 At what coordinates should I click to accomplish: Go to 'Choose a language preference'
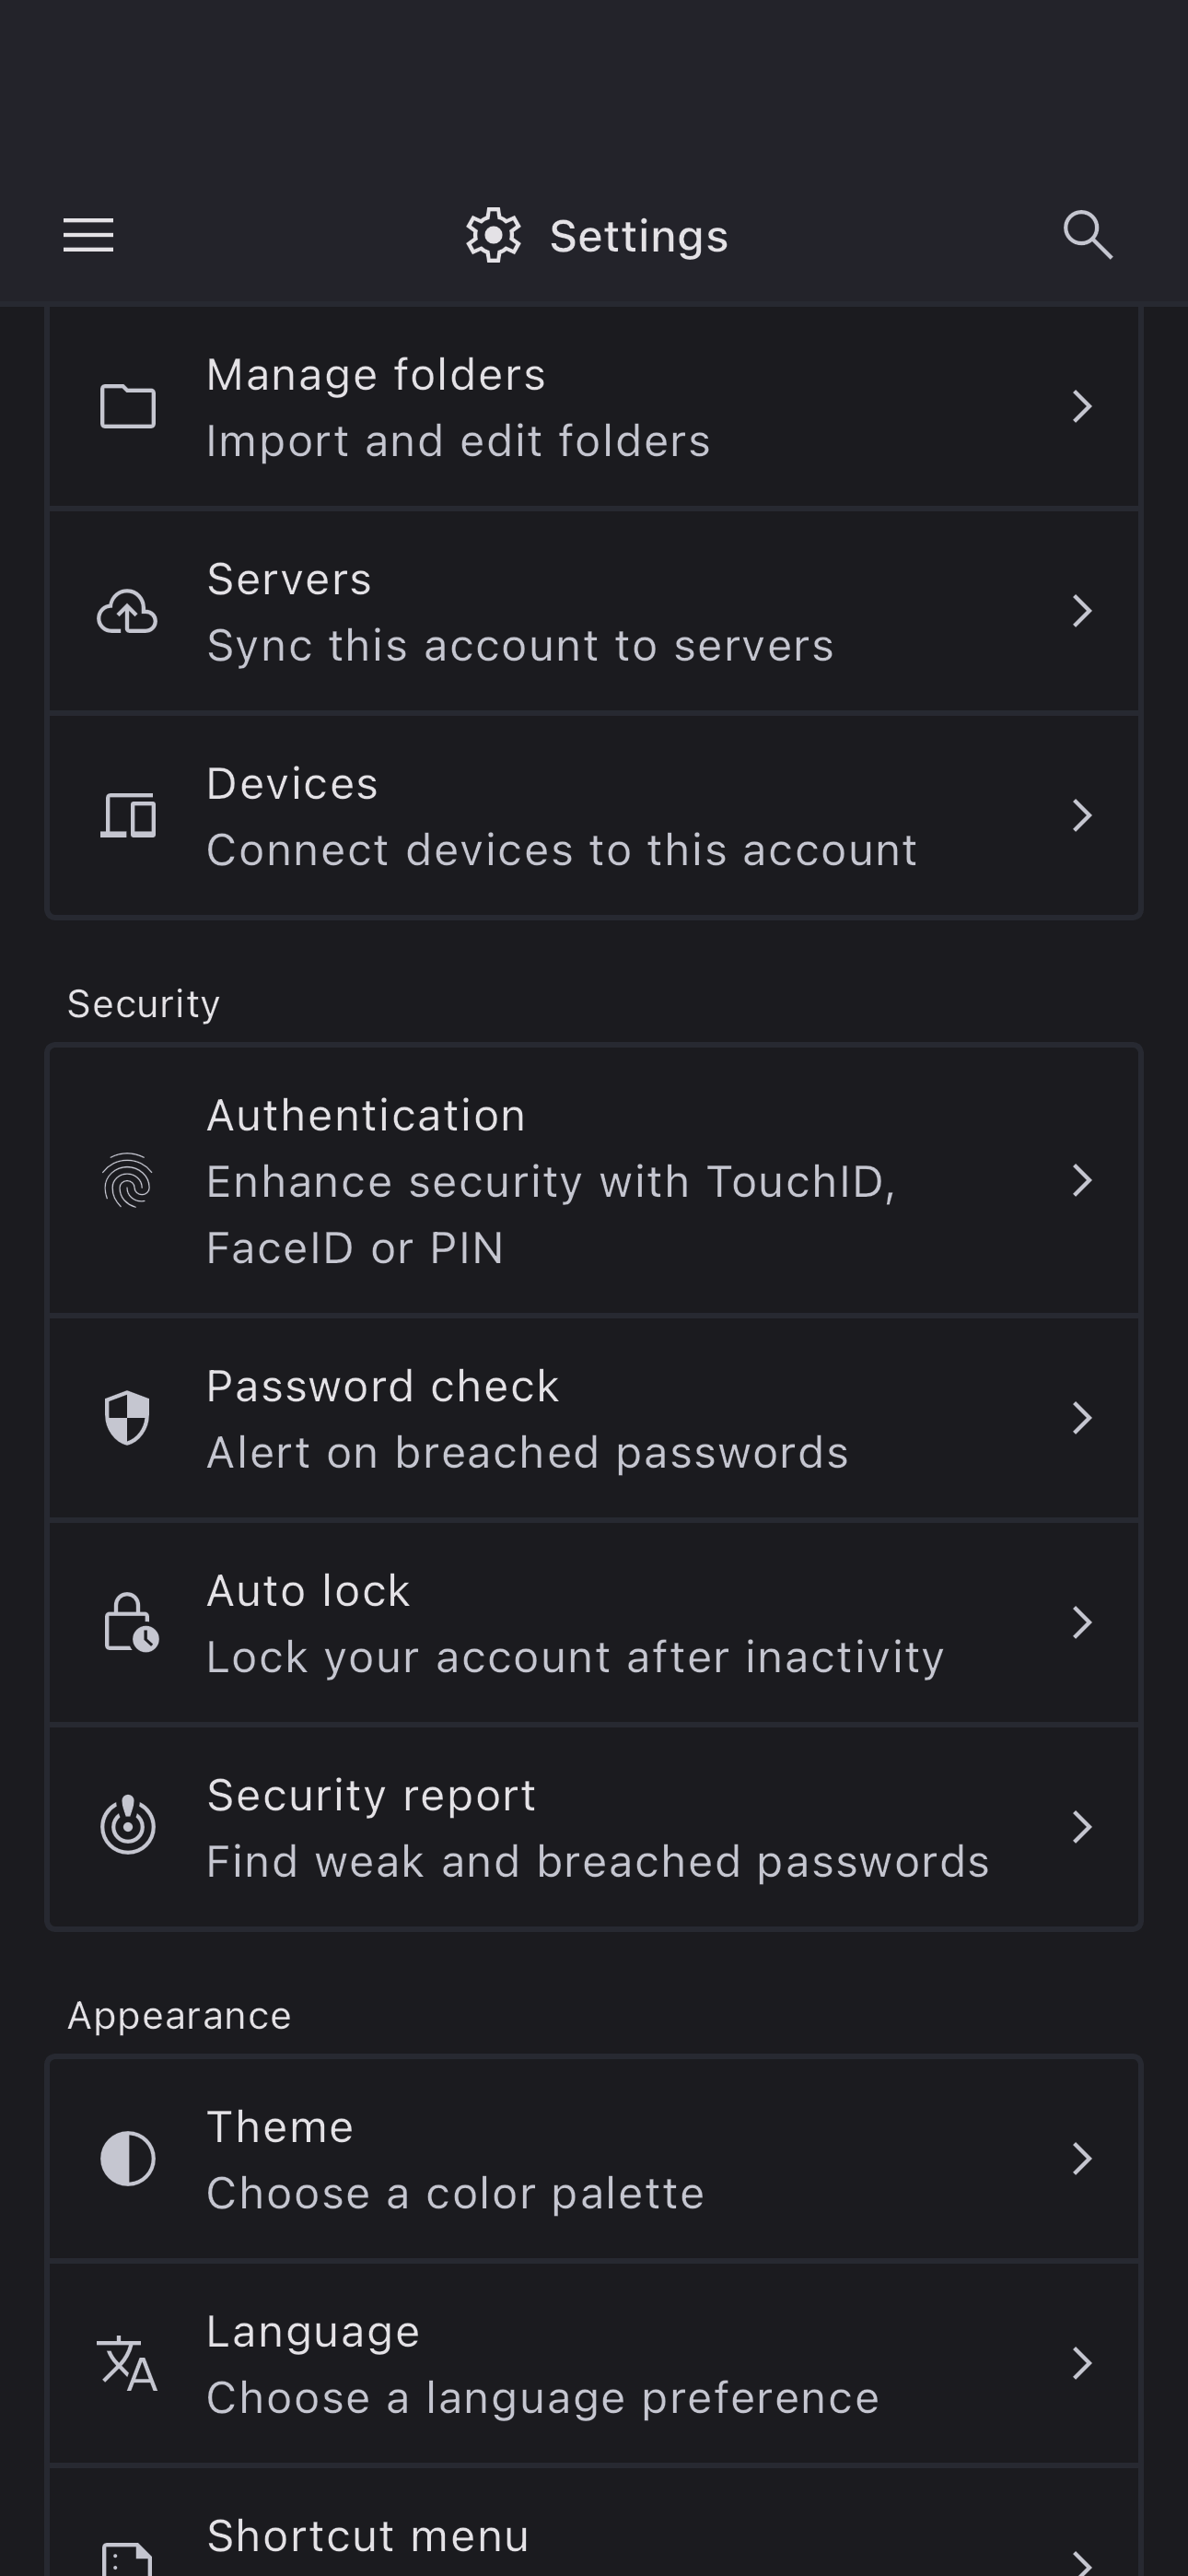[x=542, y=2398]
